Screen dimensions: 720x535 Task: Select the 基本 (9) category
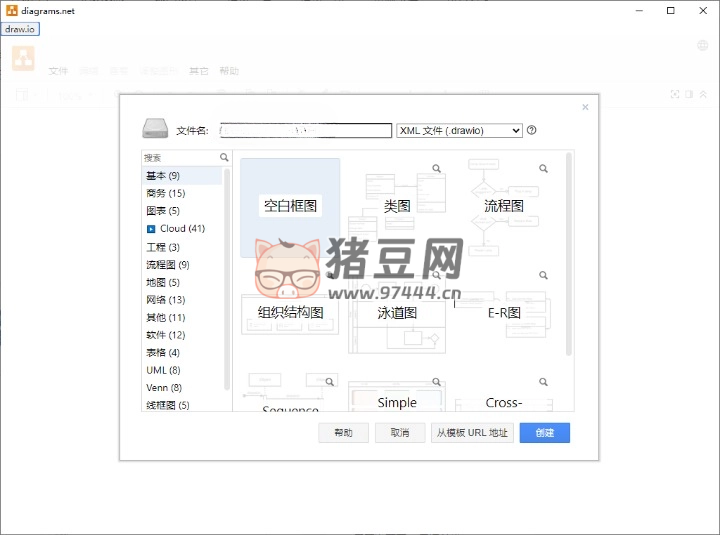coord(163,176)
